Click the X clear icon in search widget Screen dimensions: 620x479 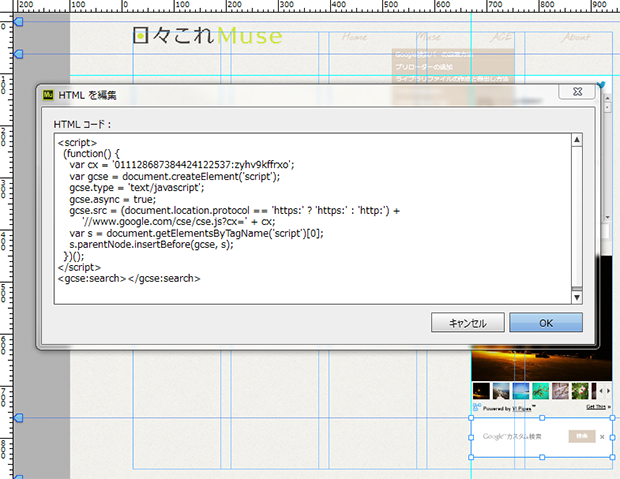602,437
